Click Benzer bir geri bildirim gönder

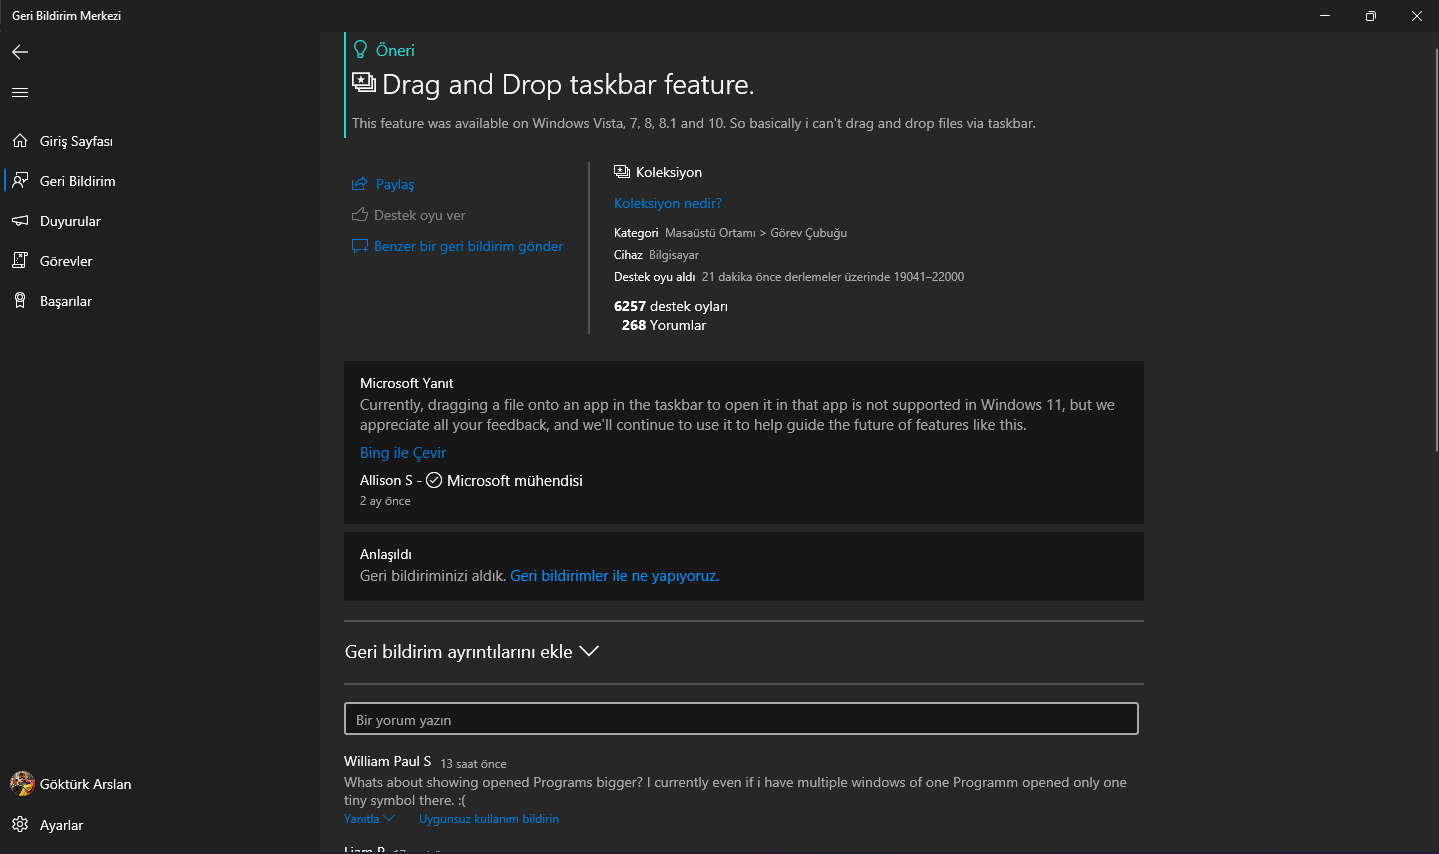click(x=468, y=246)
